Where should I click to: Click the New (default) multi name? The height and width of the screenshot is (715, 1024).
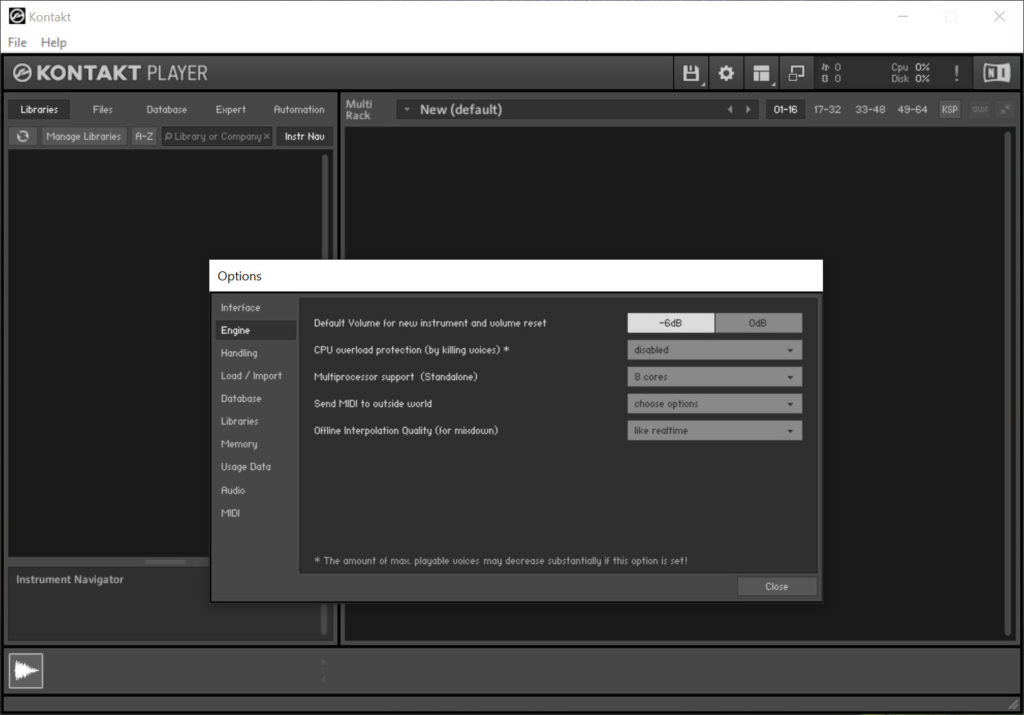[461, 110]
